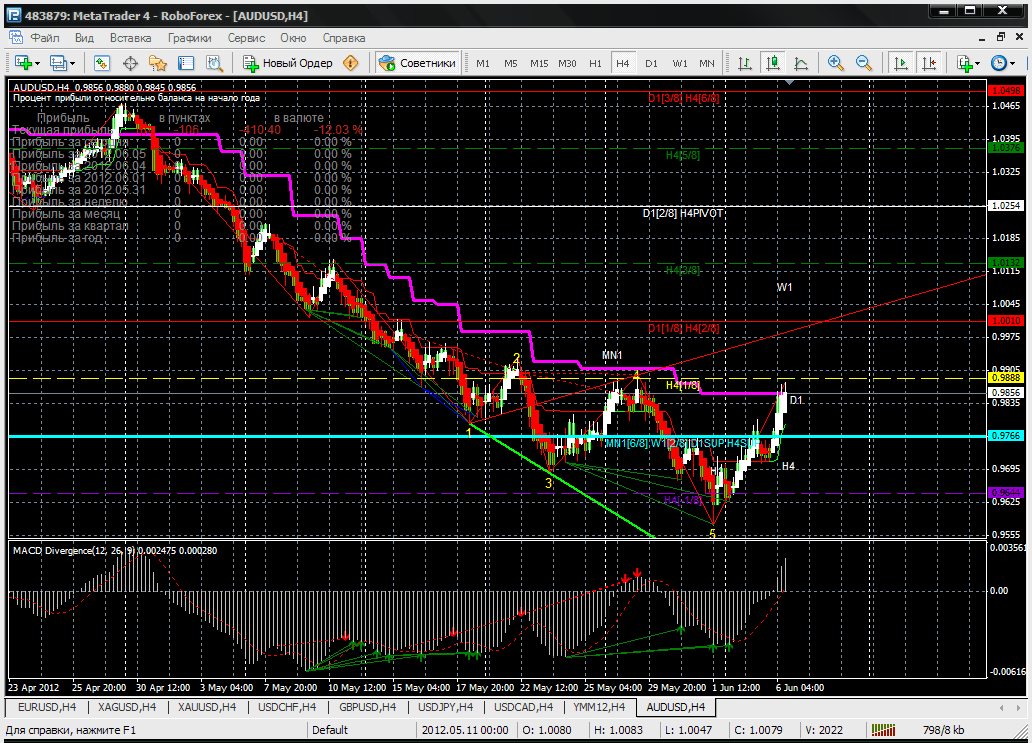Click status bar date 2012.05.11 00:00
The height and width of the screenshot is (743, 1032).
(465, 730)
